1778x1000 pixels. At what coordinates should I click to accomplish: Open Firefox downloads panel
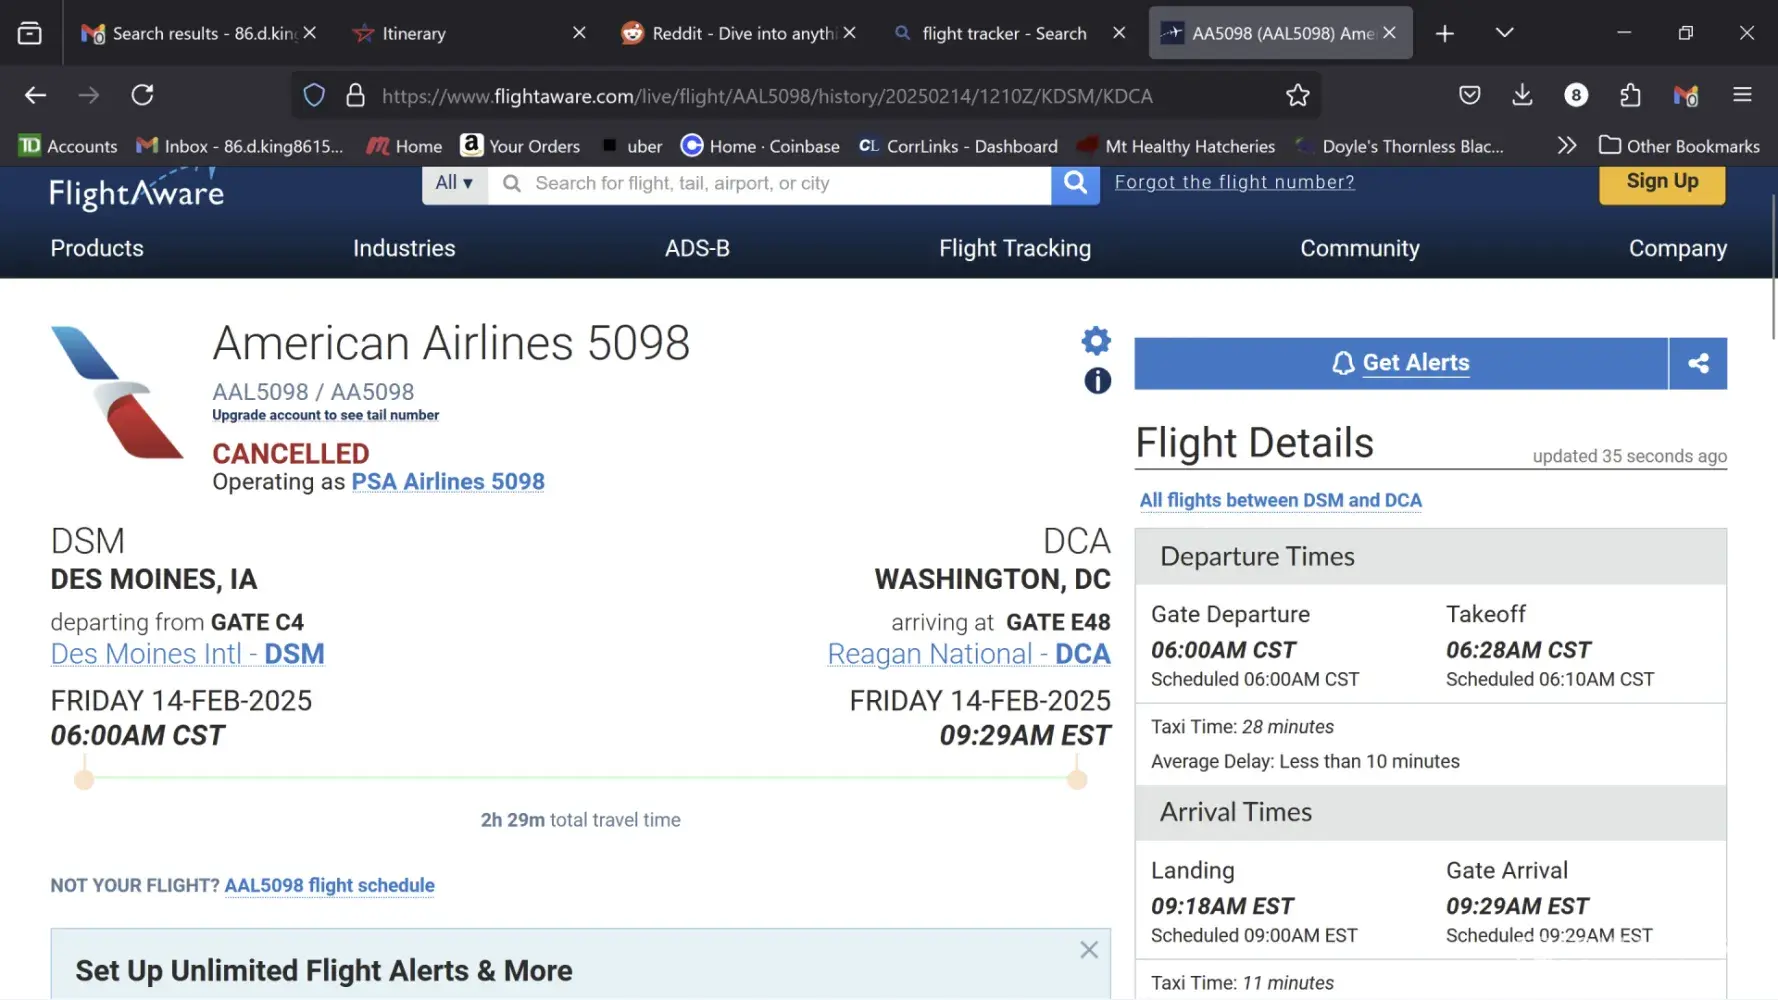(x=1522, y=96)
